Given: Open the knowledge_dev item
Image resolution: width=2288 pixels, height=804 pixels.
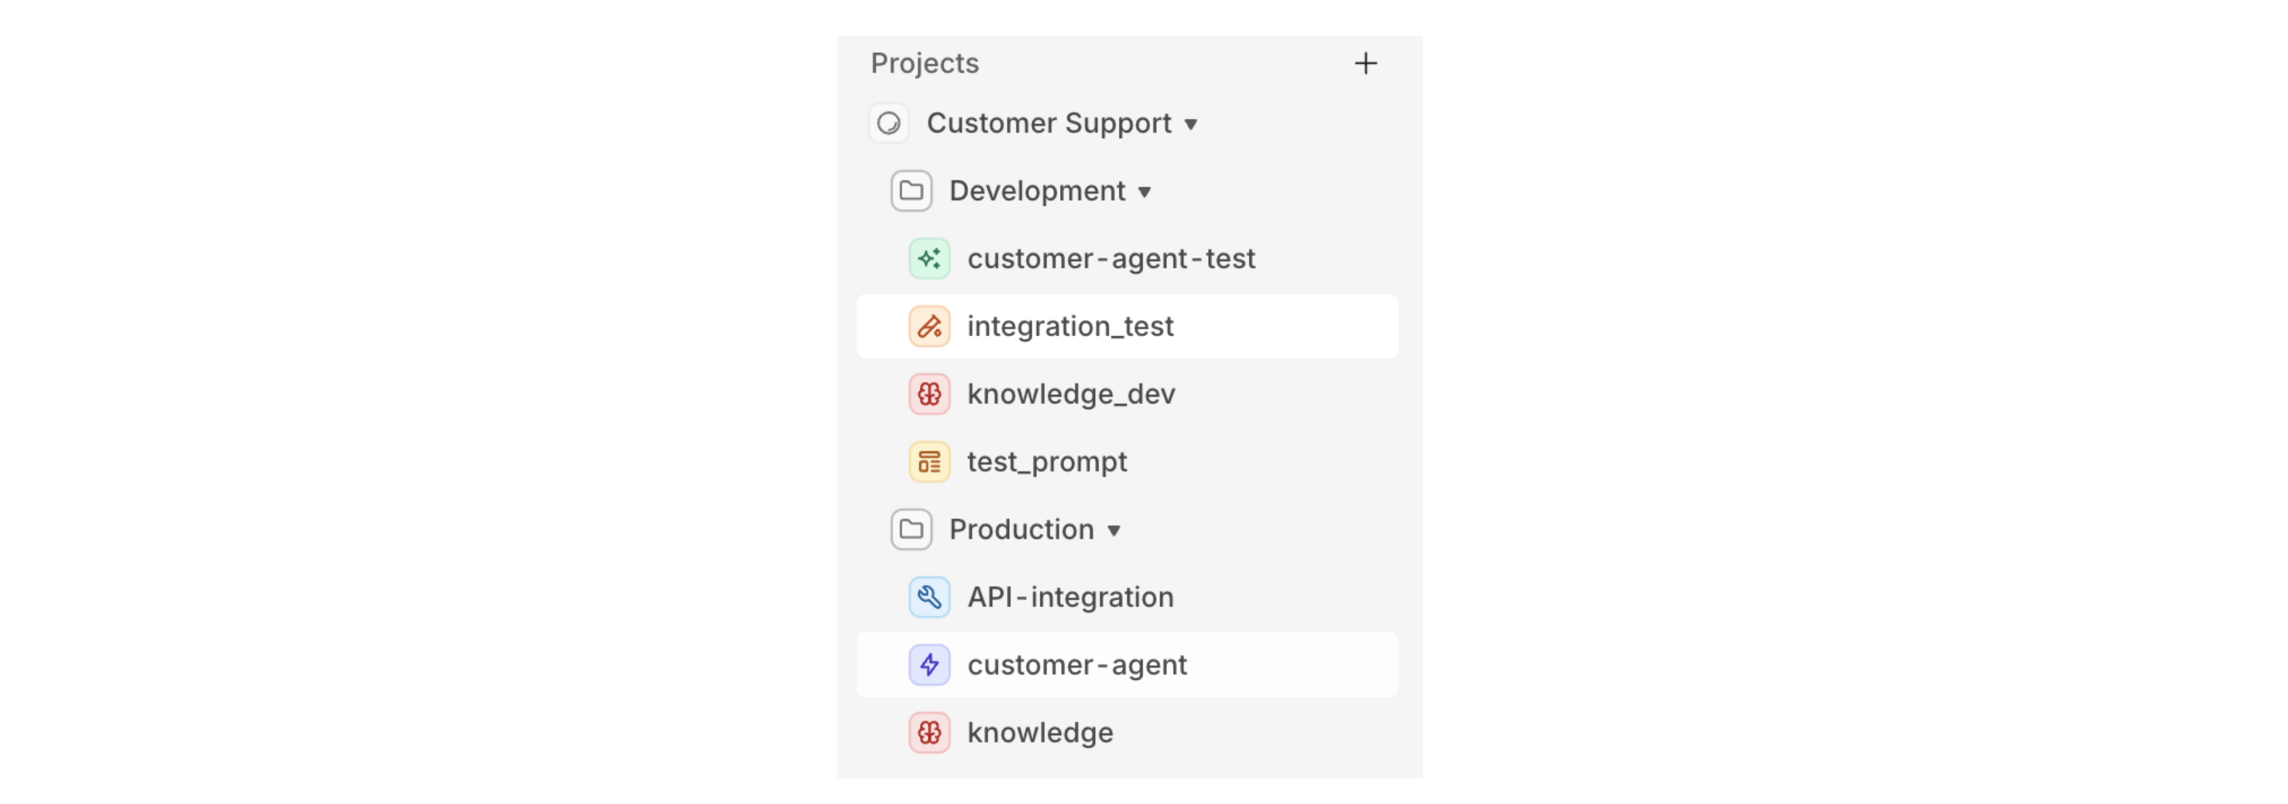Looking at the screenshot, I should [x=1070, y=394].
